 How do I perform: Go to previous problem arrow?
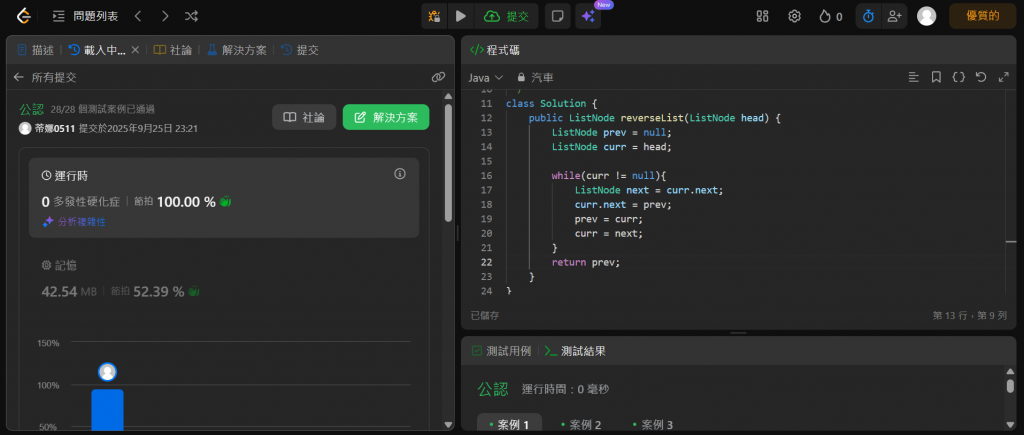(138, 16)
